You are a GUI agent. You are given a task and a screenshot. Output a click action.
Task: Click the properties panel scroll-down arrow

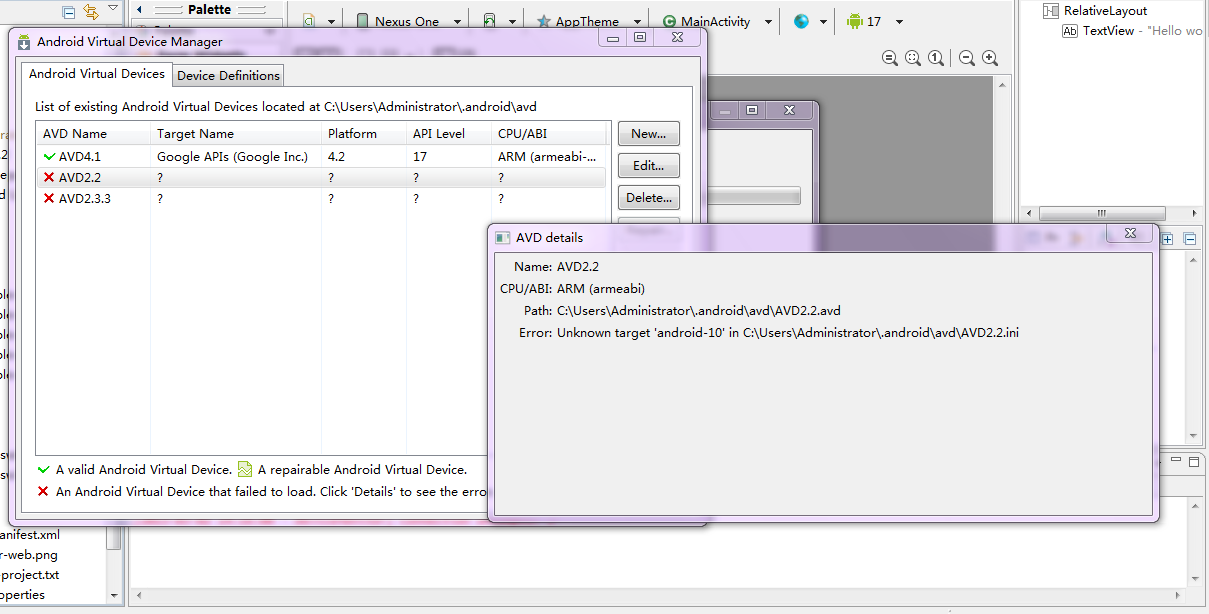(x=1193, y=435)
